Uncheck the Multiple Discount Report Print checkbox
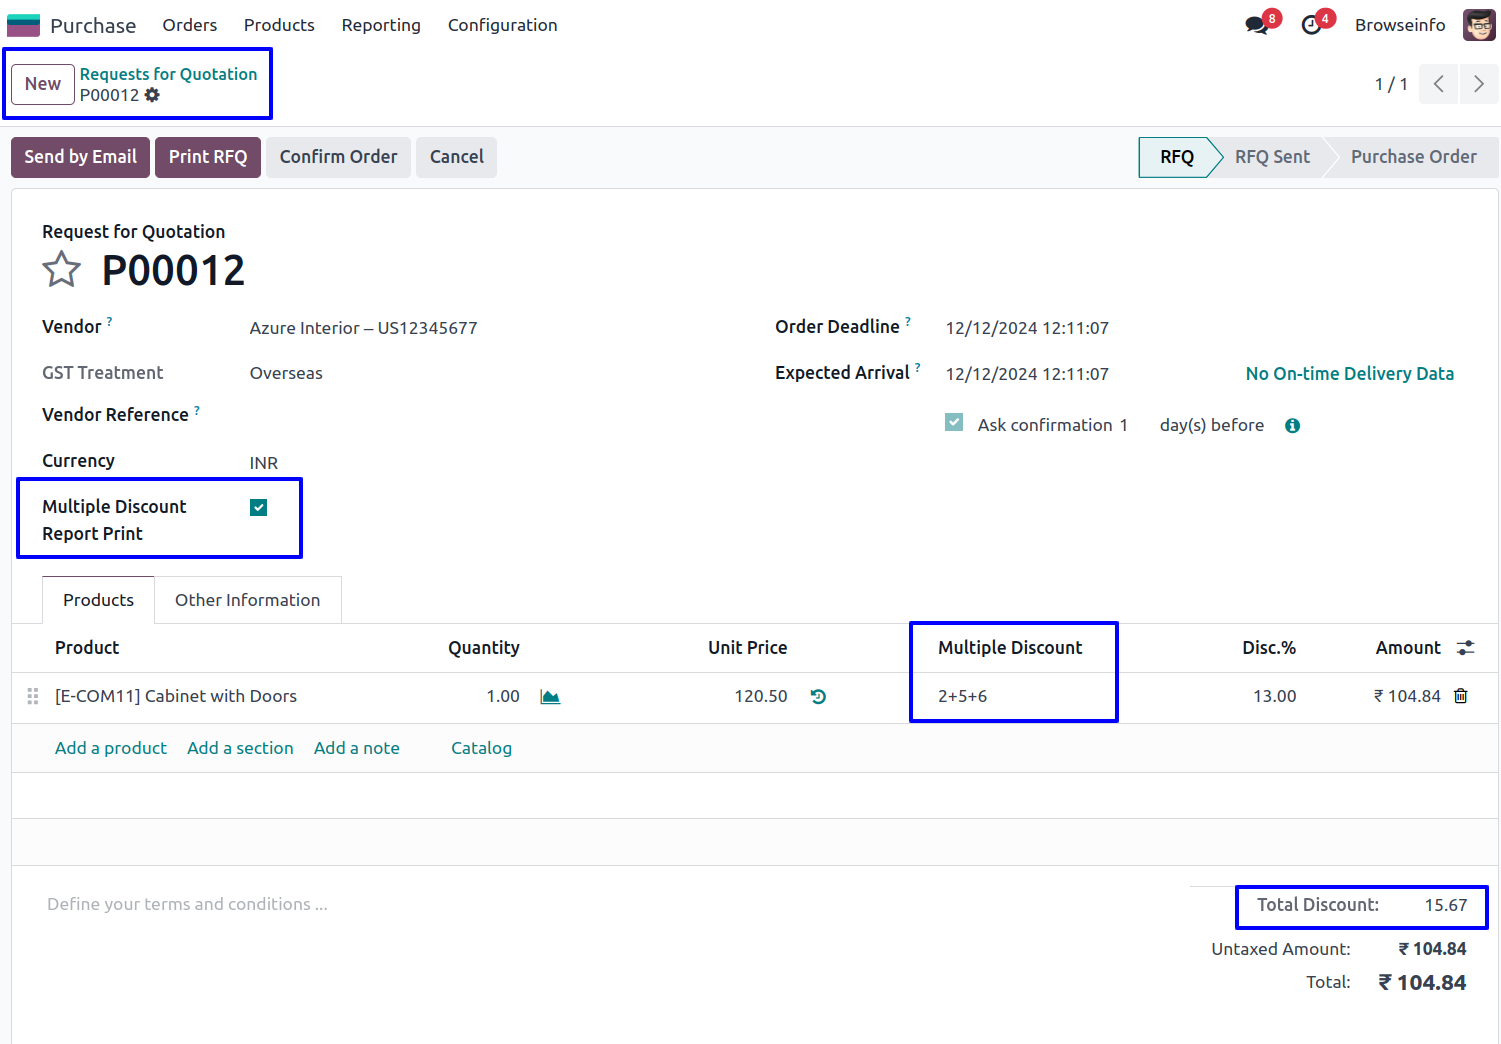This screenshot has width=1501, height=1044. coord(259,508)
